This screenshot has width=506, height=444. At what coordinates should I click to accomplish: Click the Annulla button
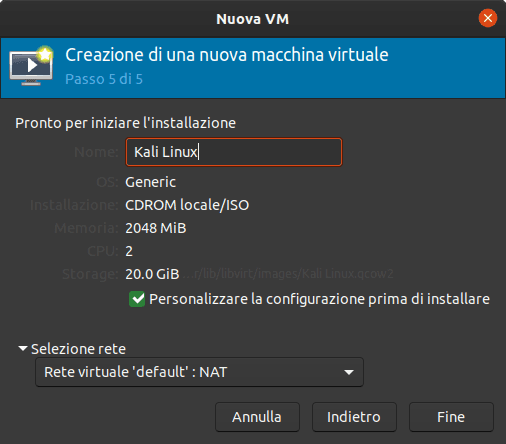[257, 417]
